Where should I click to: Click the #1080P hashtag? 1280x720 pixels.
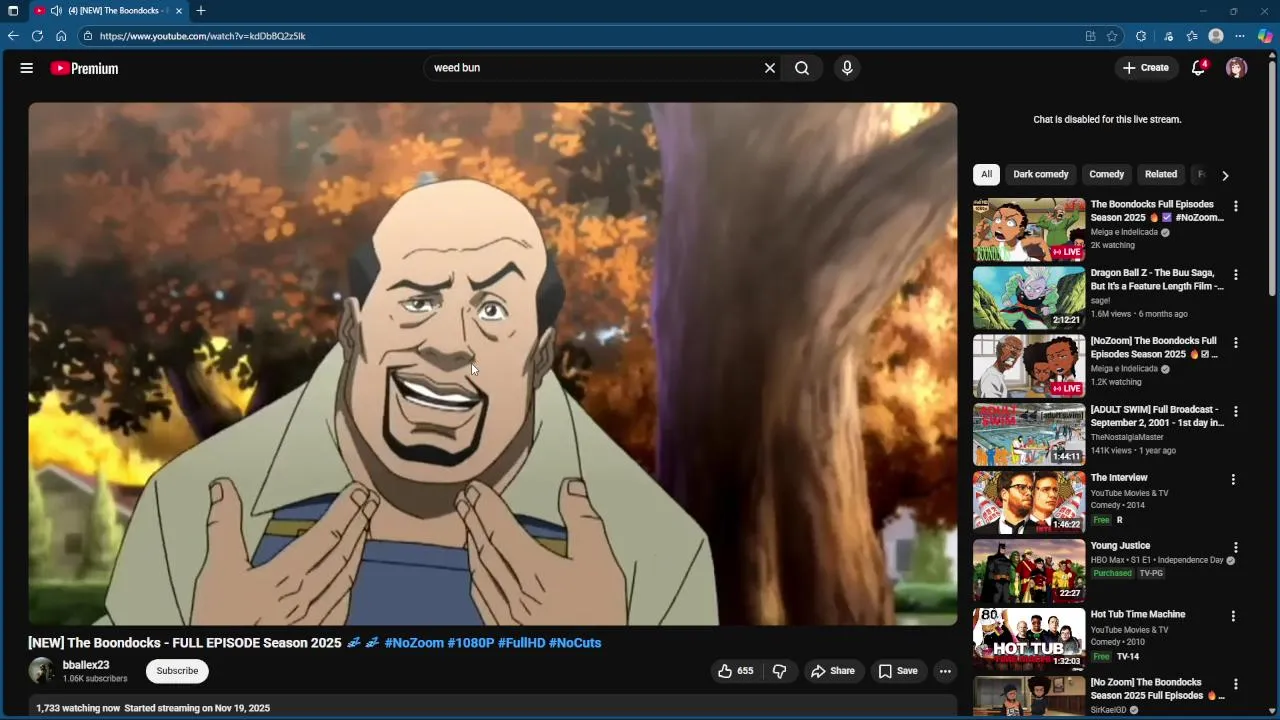click(x=471, y=643)
